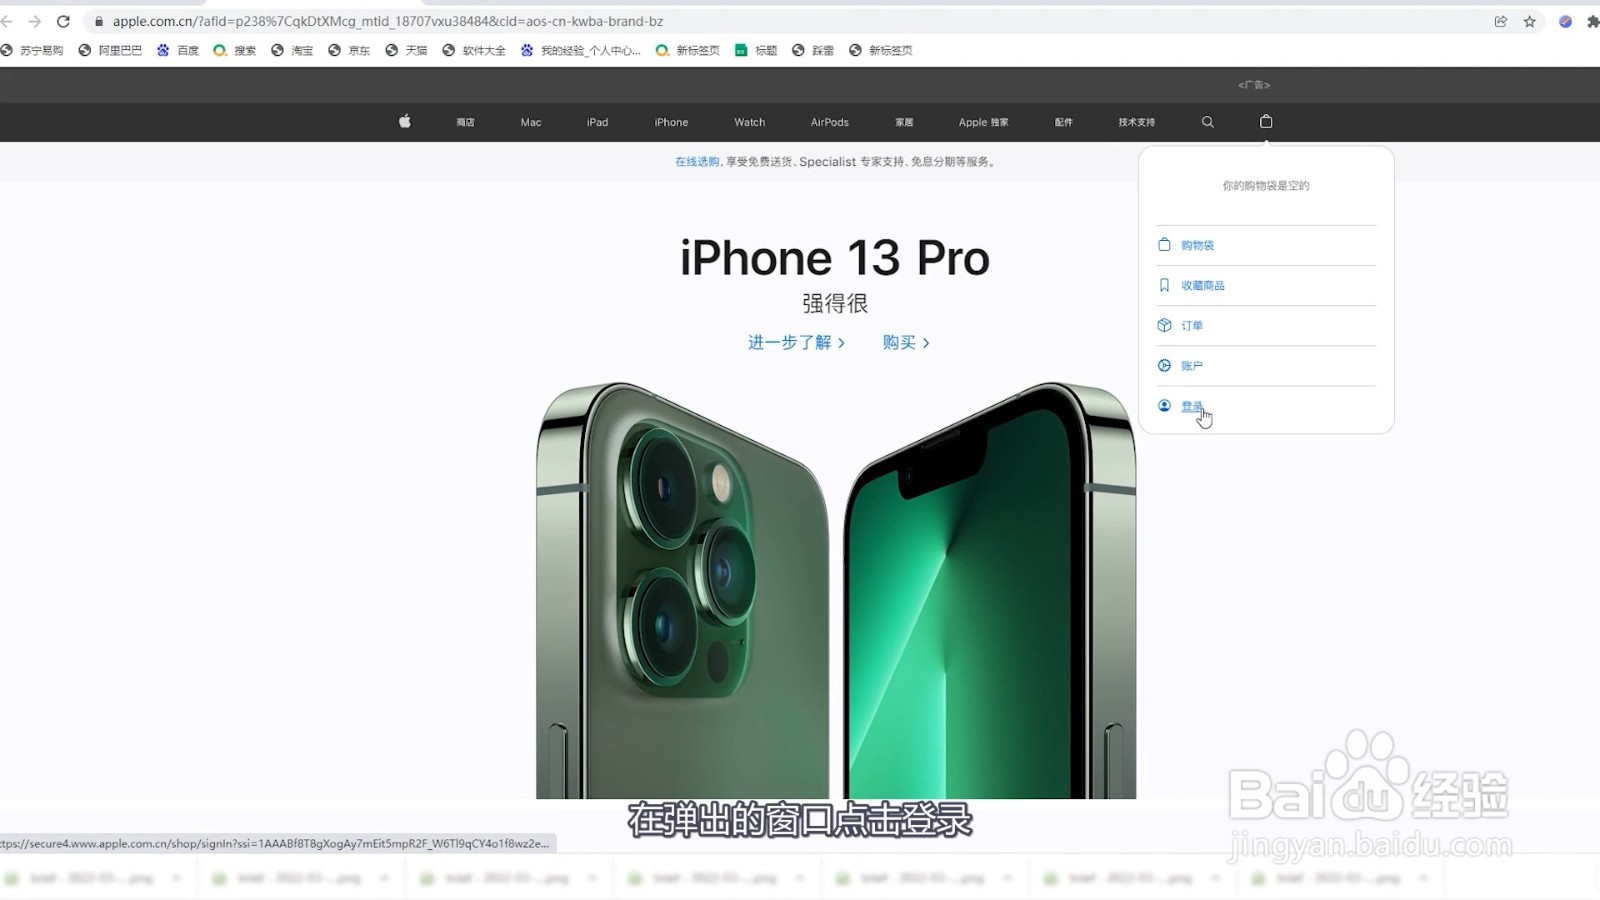This screenshot has width=1600, height=900.
Task: Open the 淘宝 bookmark
Action: coord(292,50)
